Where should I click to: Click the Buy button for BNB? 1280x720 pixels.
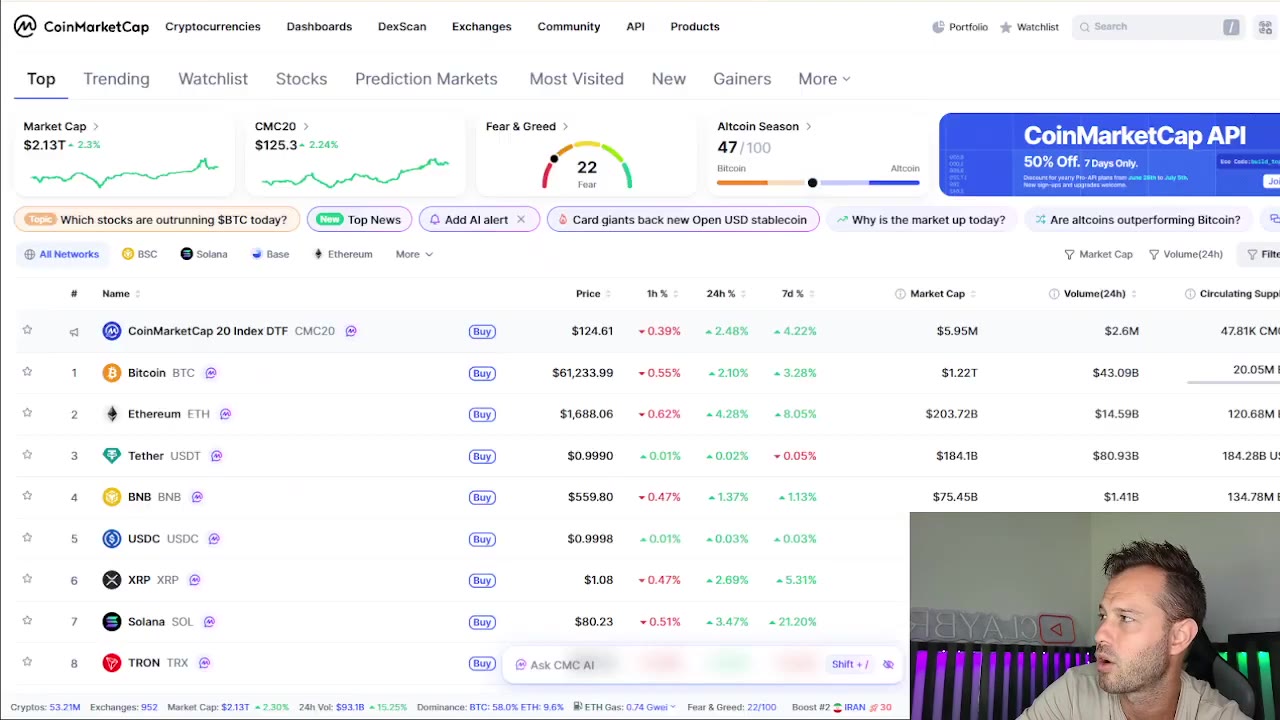pyautogui.click(x=482, y=497)
